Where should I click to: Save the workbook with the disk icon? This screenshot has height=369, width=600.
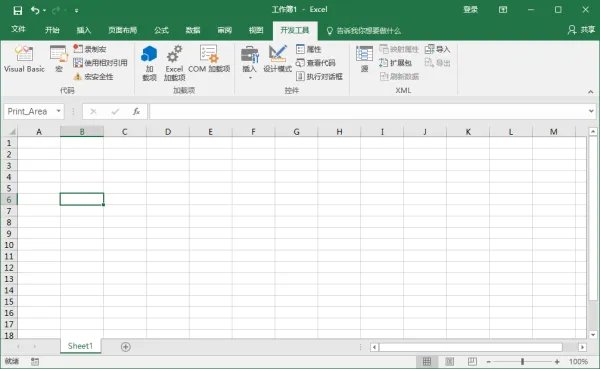(18, 10)
